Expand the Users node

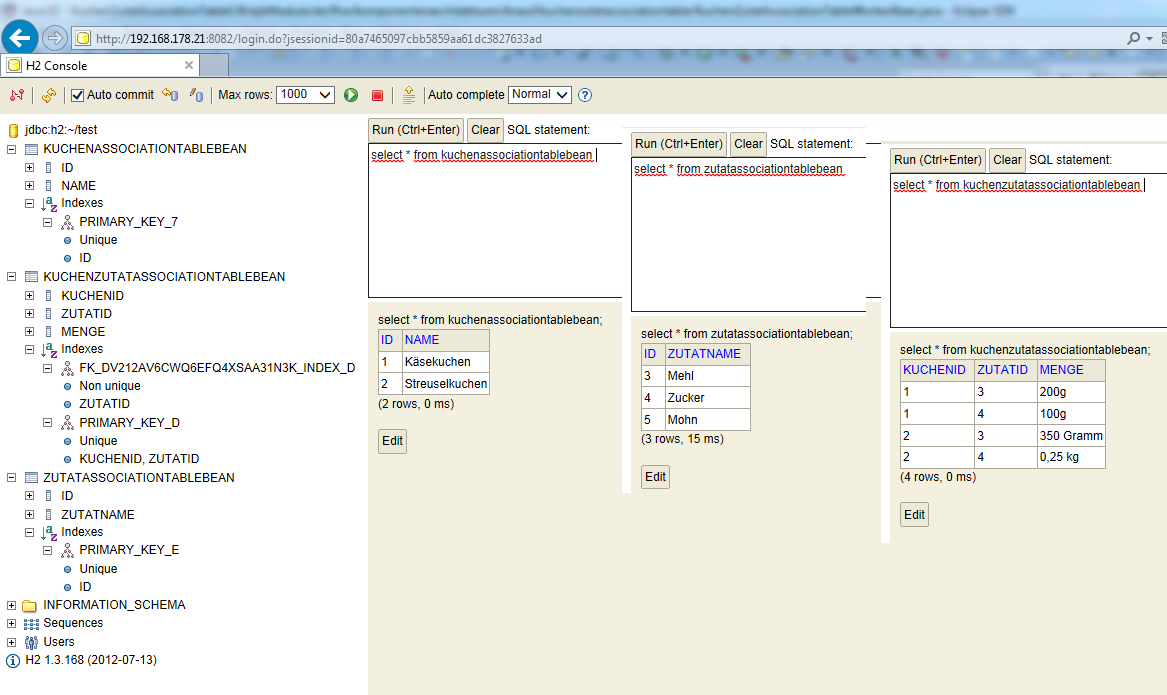click(12, 642)
